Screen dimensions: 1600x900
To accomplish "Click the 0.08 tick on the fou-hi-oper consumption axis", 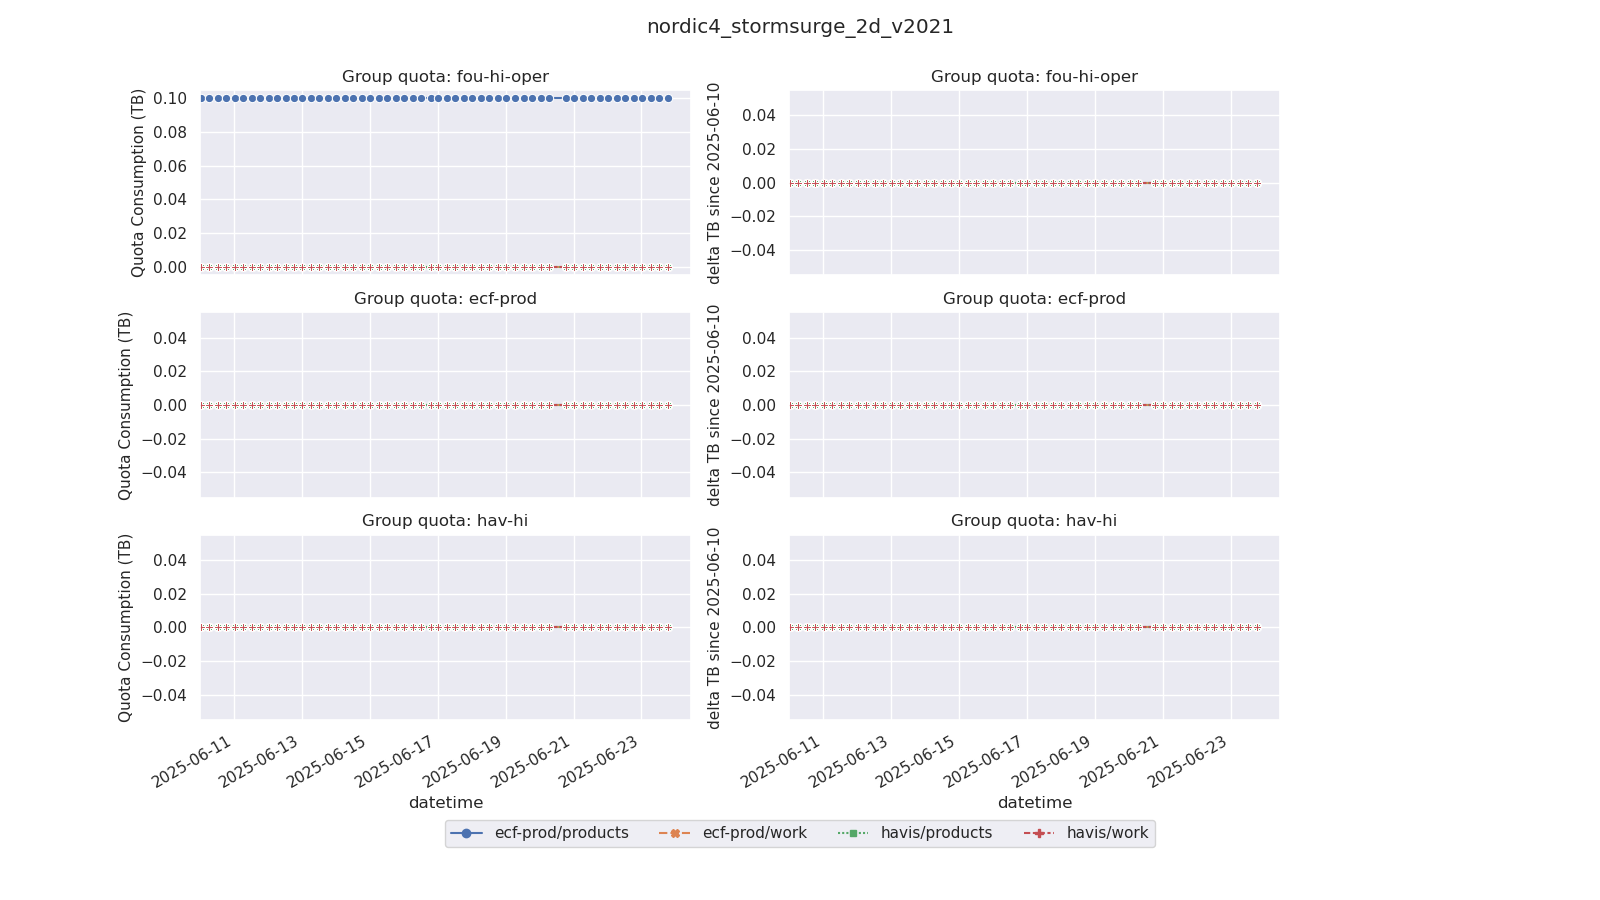I will [170, 132].
